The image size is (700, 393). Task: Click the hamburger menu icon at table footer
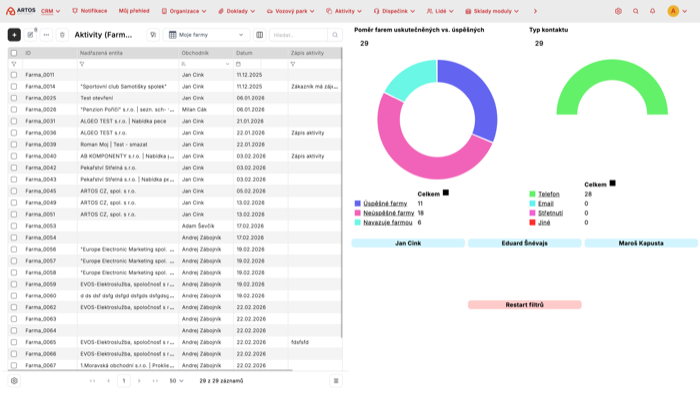tap(336, 381)
